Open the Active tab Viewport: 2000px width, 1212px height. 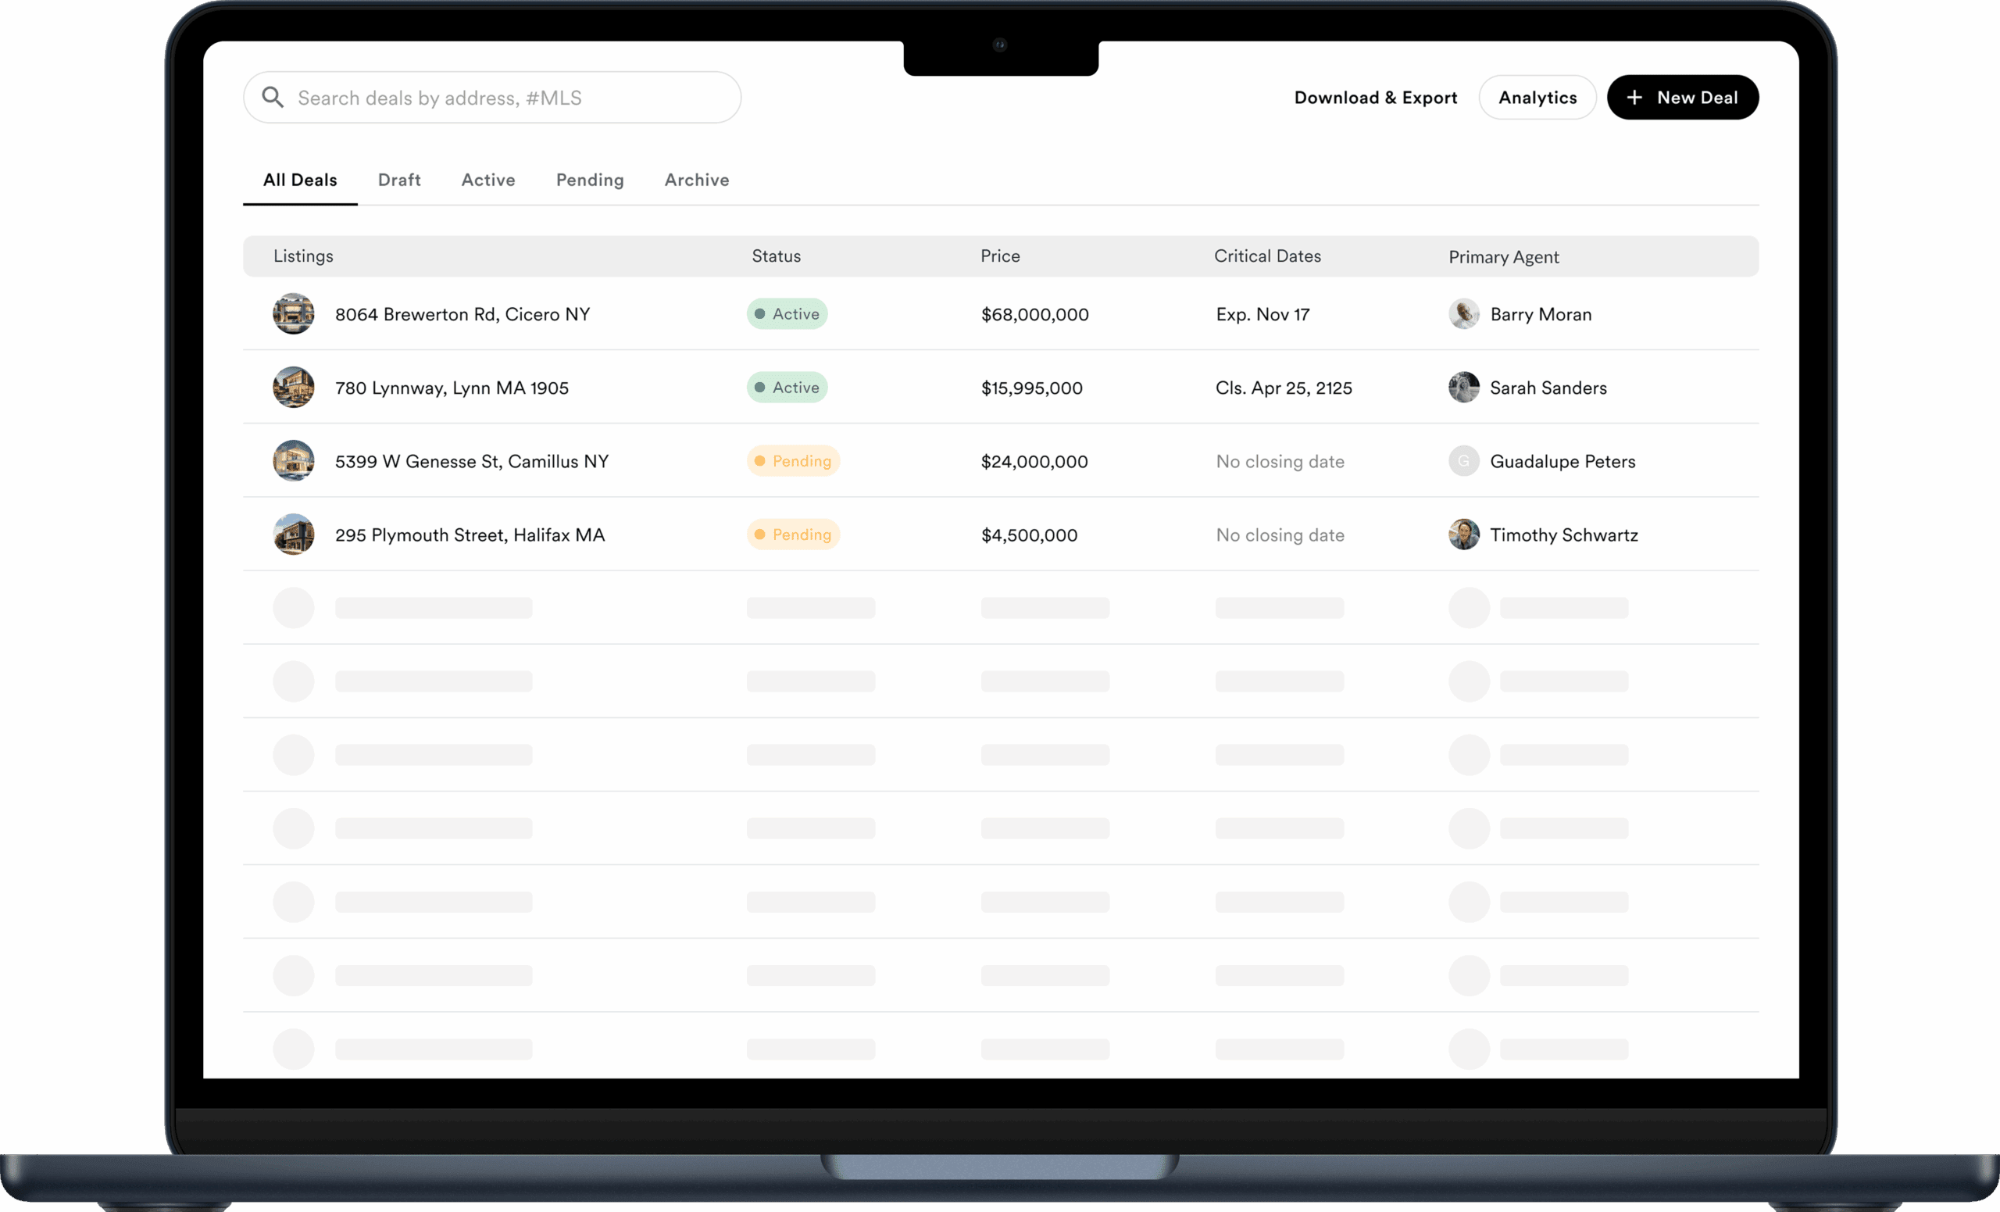[488, 180]
